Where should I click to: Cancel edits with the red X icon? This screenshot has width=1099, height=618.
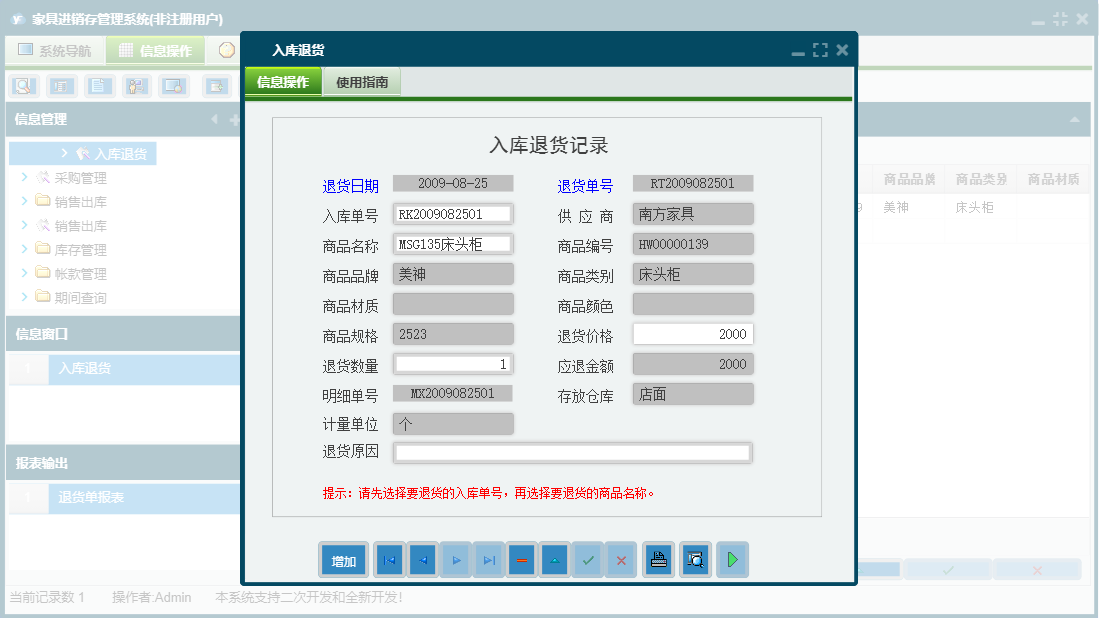(621, 559)
